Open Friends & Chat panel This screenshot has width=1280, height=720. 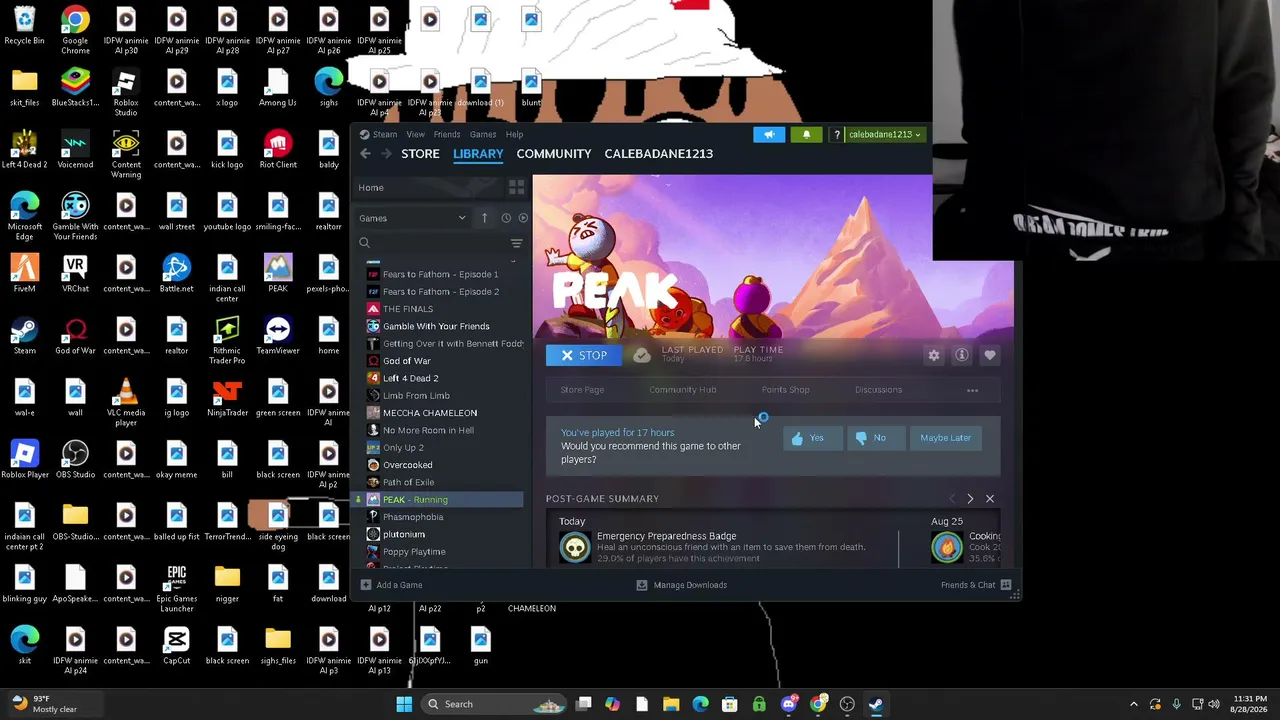[x=976, y=585]
